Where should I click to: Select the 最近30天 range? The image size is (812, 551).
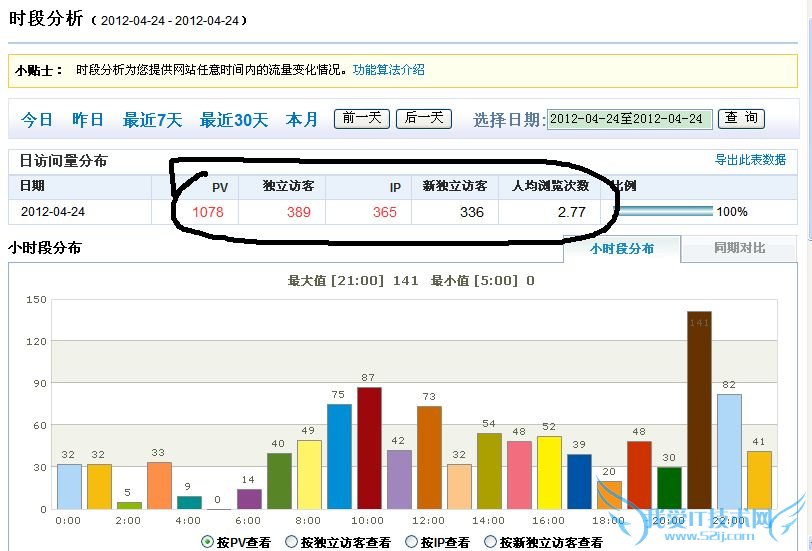click(233, 120)
